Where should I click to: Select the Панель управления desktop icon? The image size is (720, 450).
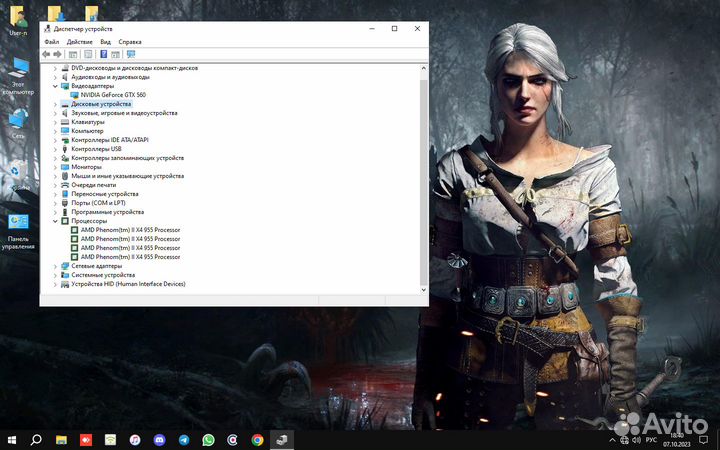point(18,228)
